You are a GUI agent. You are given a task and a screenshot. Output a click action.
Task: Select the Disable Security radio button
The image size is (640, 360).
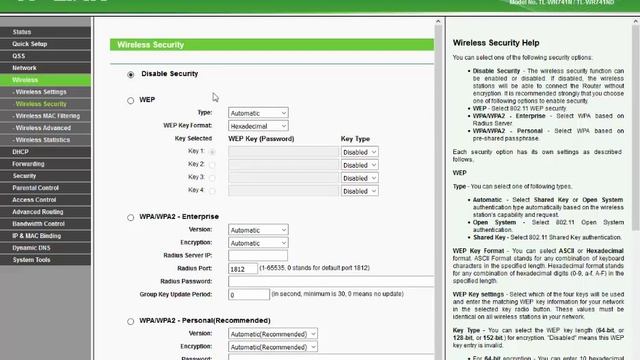pos(131,74)
